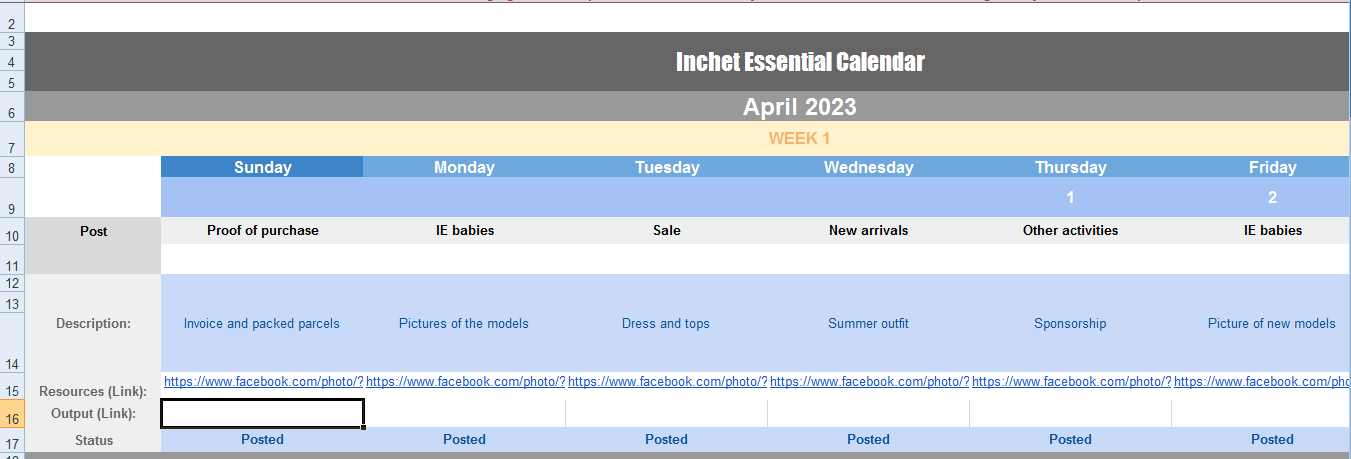Click the 'Proof of purchase' post cell

[x=262, y=231]
